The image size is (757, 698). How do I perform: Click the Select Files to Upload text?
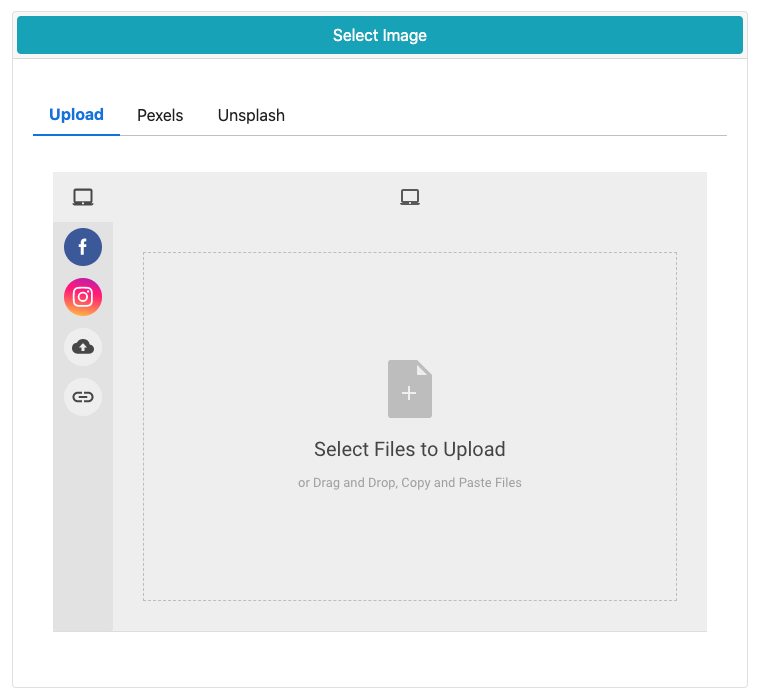410,449
